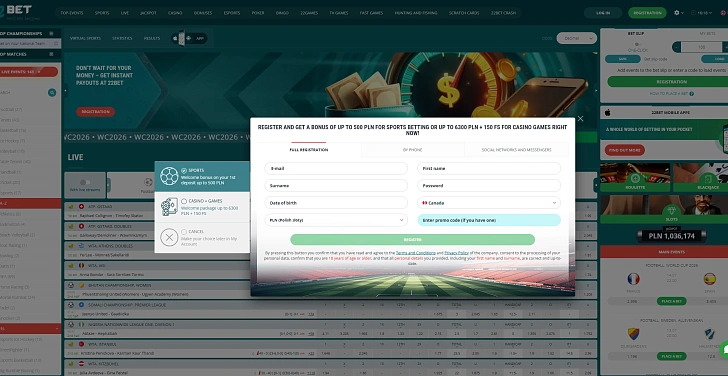
Task: Click the Top Championships collapse icon
Action: (x=51, y=34)
